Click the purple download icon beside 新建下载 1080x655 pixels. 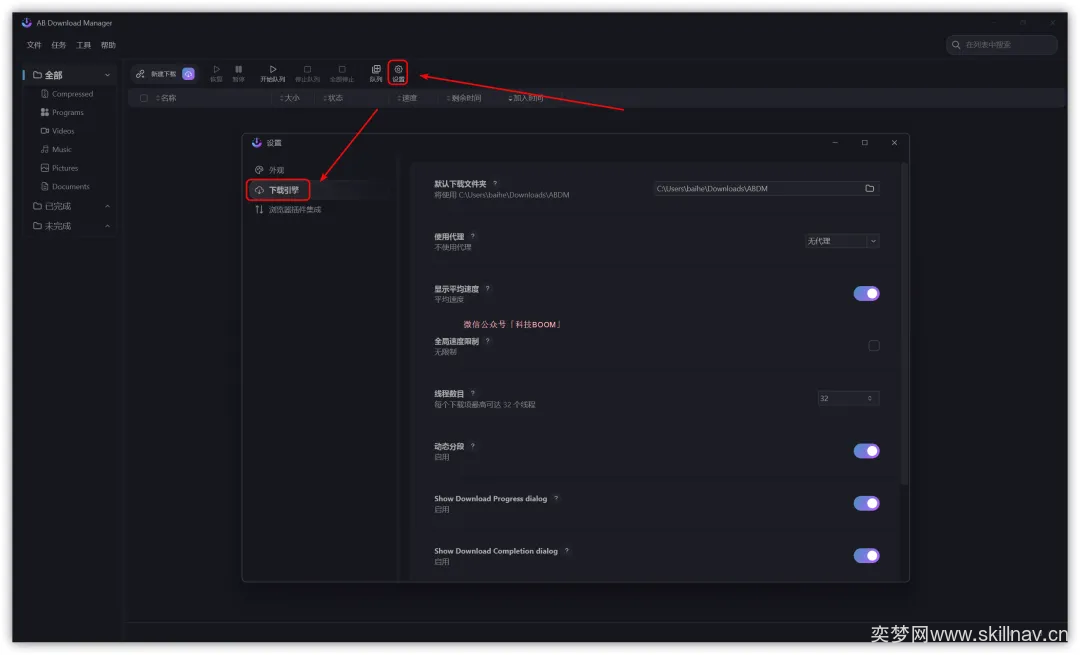coord(188,74)
